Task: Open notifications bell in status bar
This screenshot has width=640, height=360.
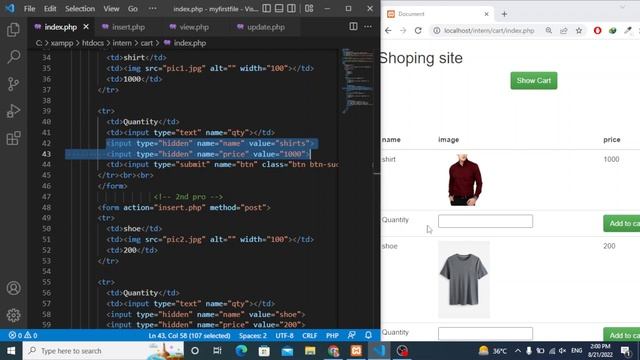Action: (x=368, y=336)
